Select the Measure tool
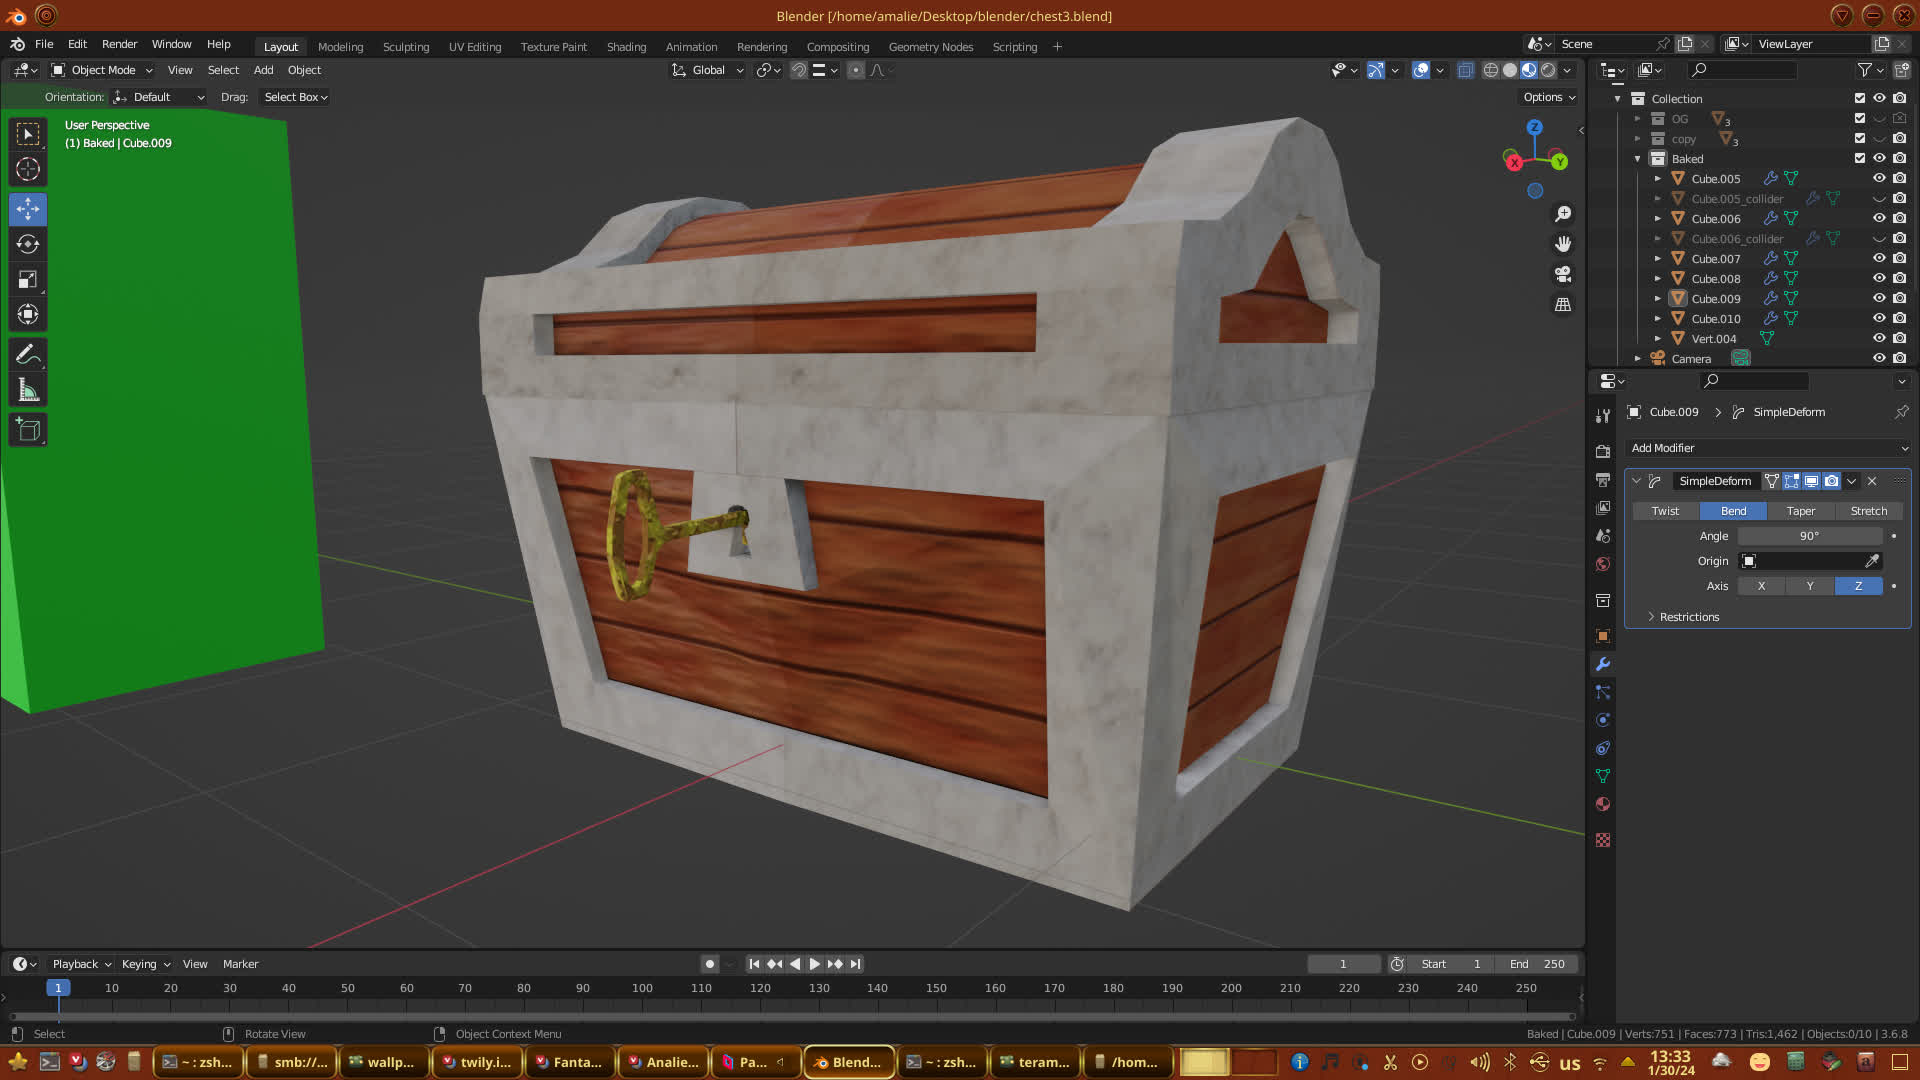Screen dimensions: 1920x1080 28,390
